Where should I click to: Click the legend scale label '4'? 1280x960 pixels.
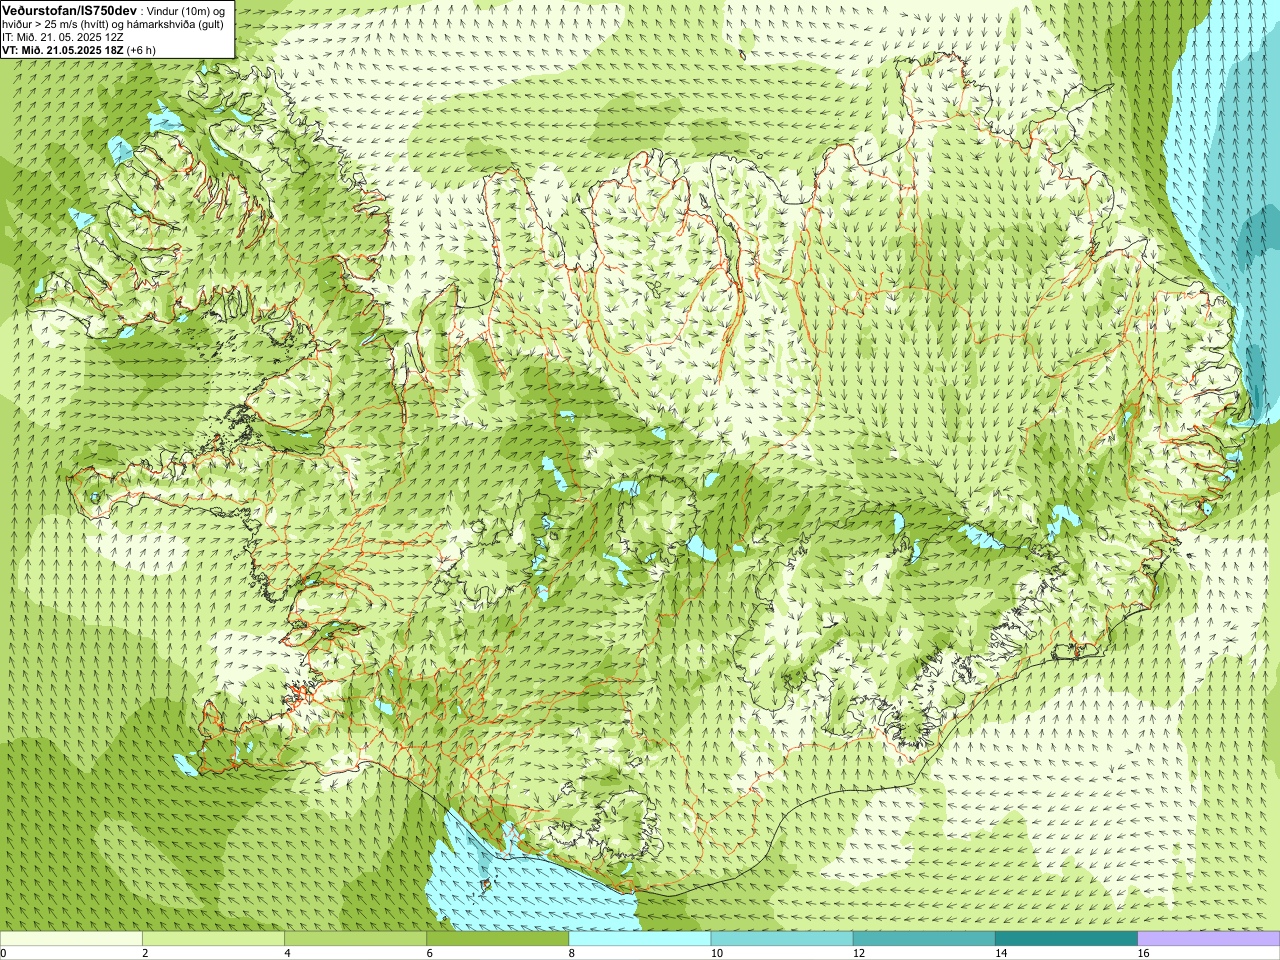tap(287, 954)
